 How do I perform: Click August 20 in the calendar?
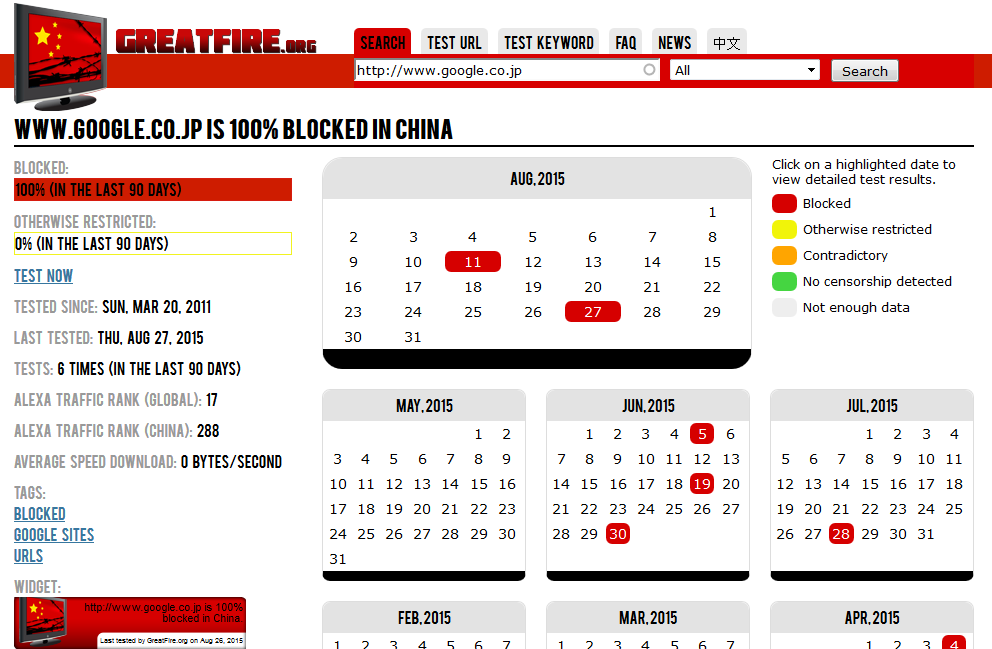pyautogui.click(x=593, y=287)
